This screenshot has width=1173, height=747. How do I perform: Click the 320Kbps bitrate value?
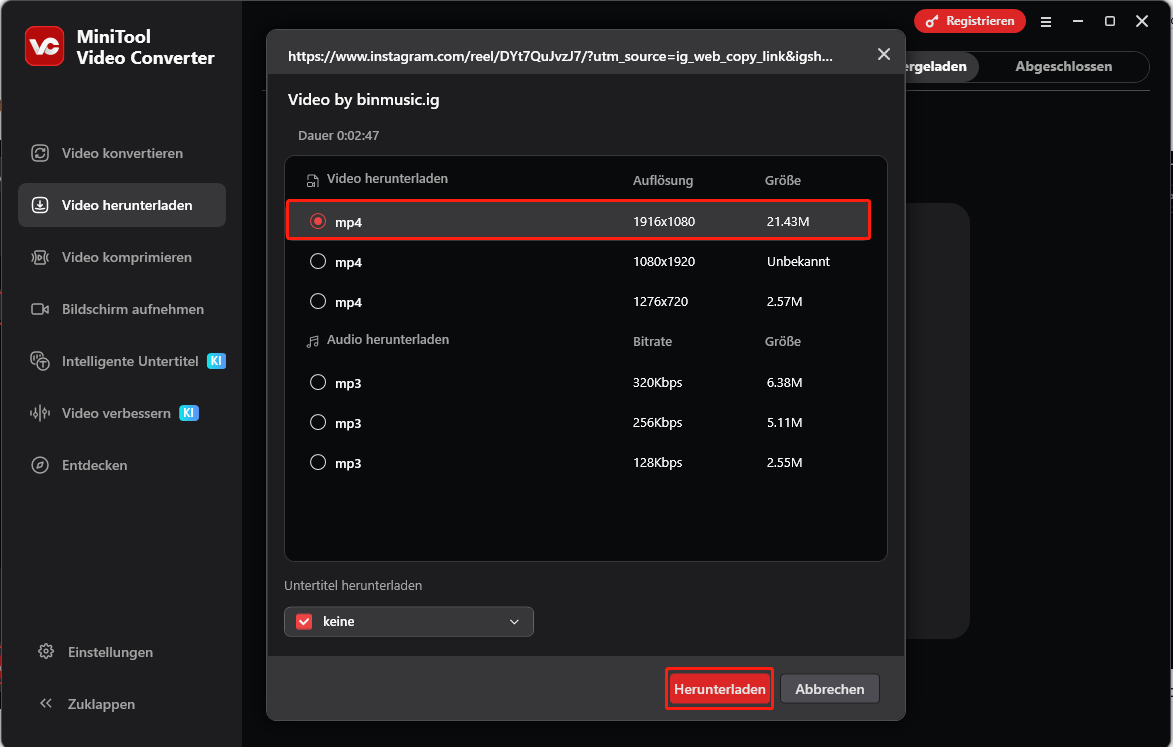tap(658, 382)
